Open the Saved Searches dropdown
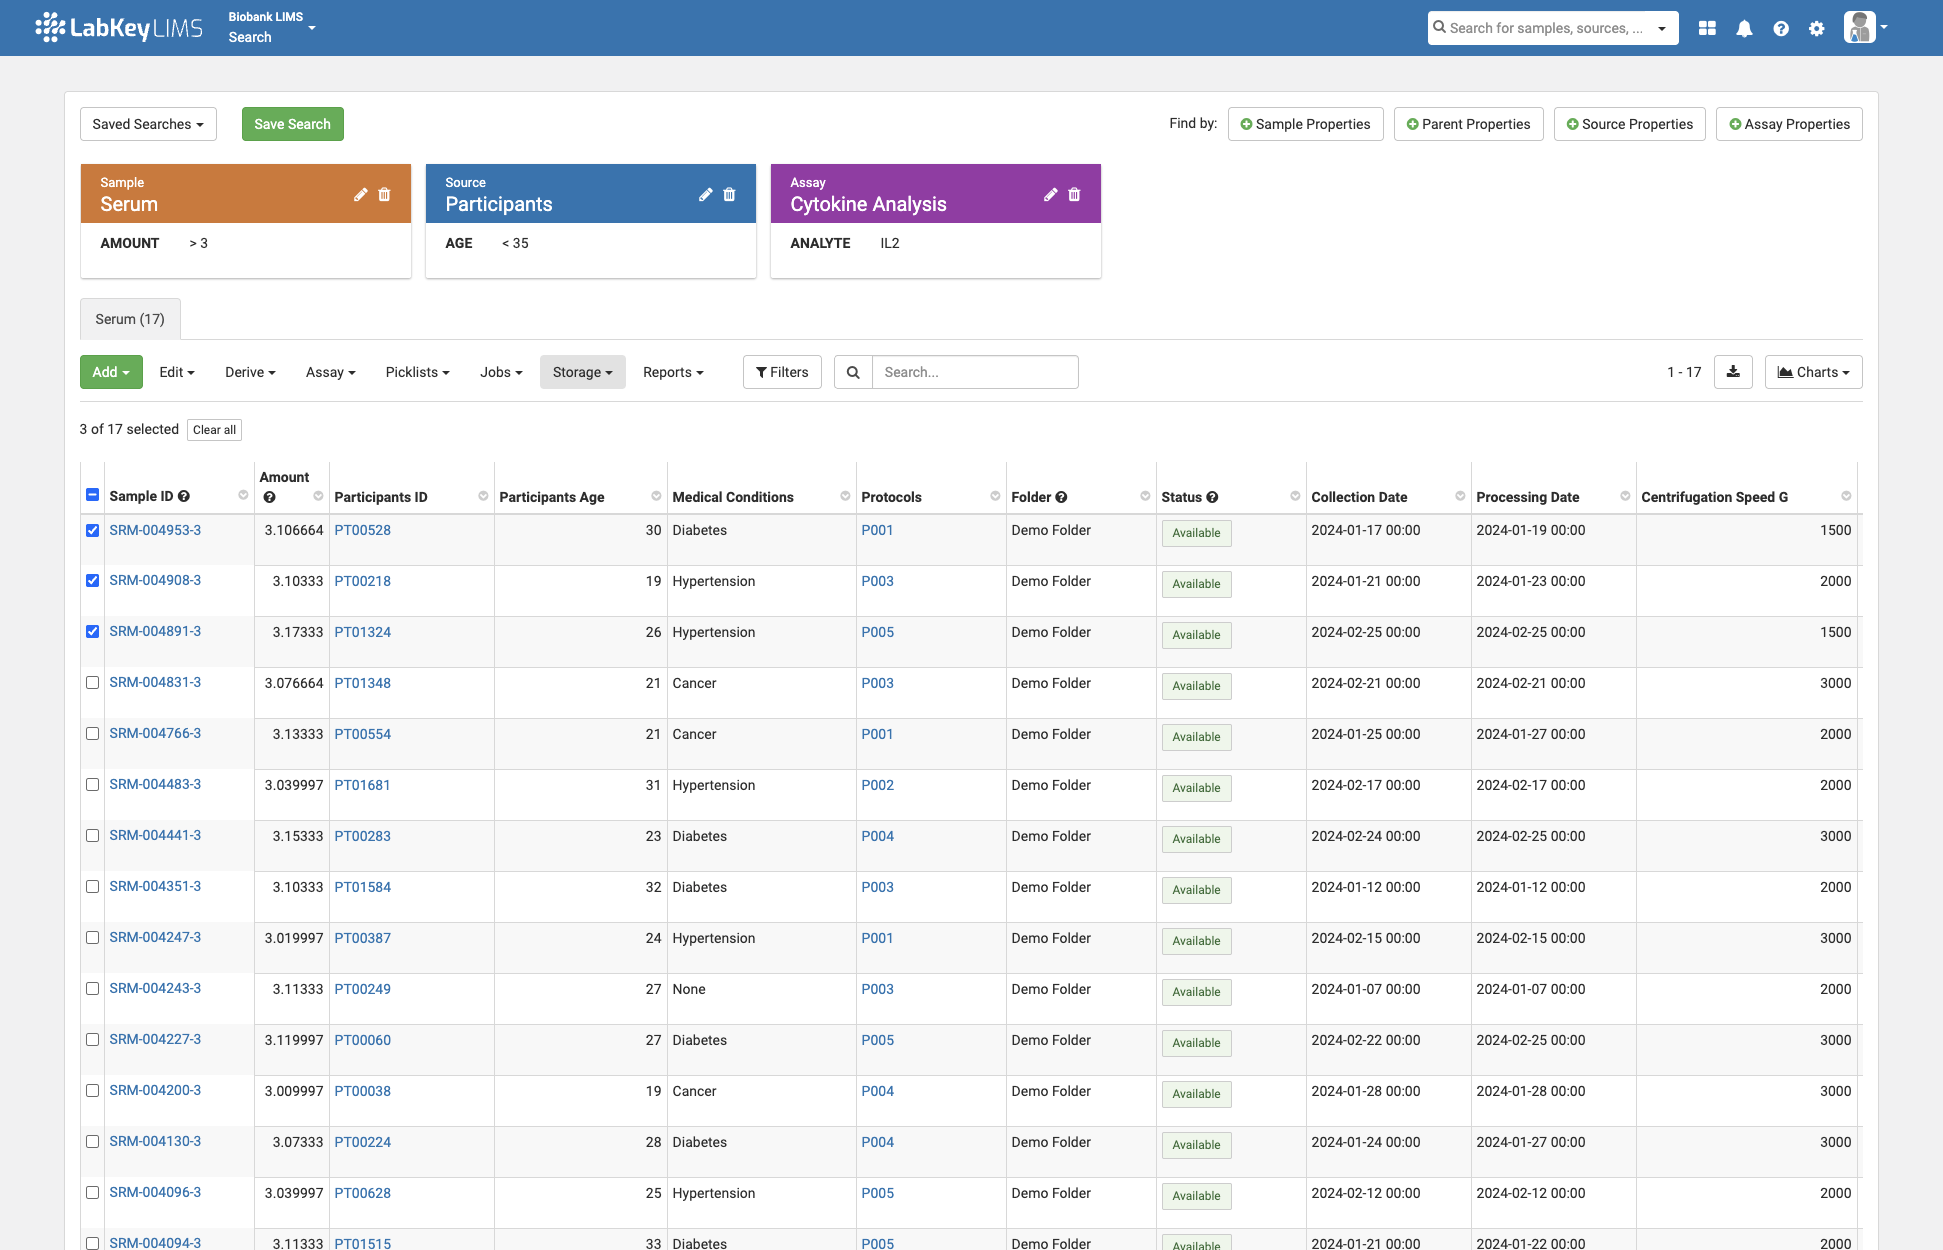 click(148, 124)
